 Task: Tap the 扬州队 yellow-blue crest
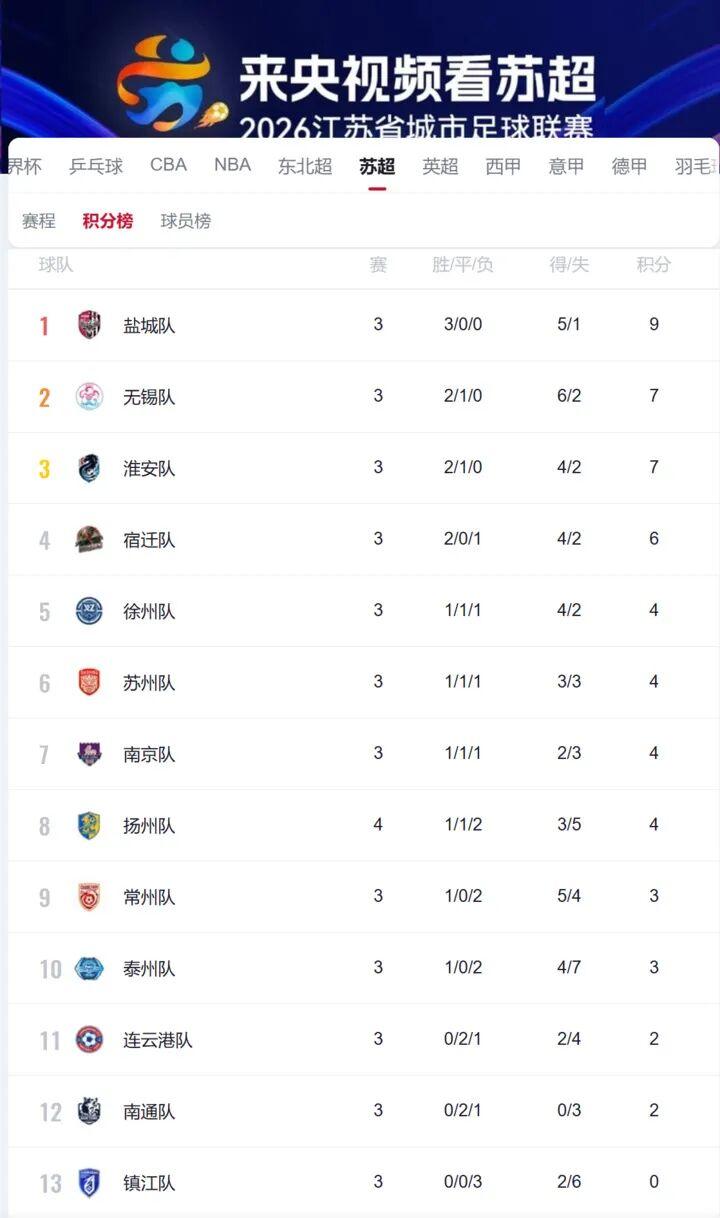[89, 825]
